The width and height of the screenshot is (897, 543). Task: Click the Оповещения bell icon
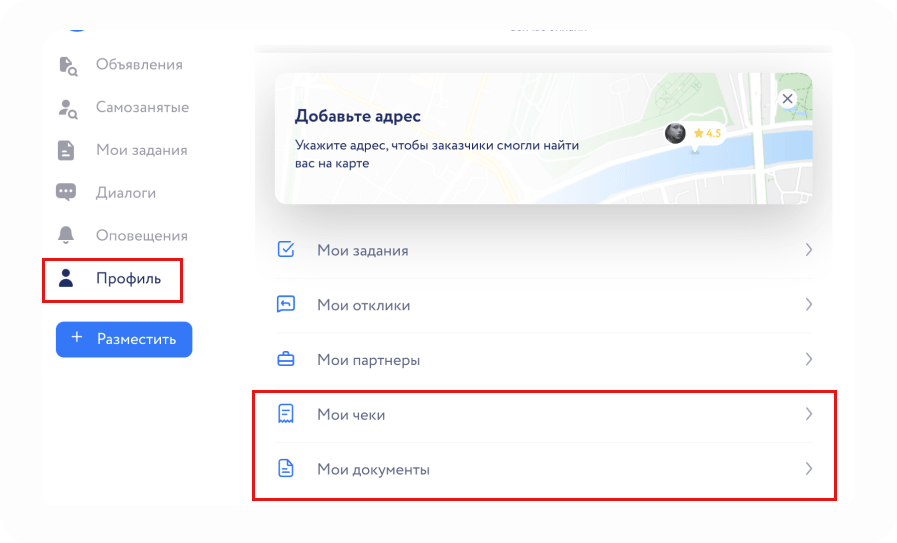(x=66, y=236)
